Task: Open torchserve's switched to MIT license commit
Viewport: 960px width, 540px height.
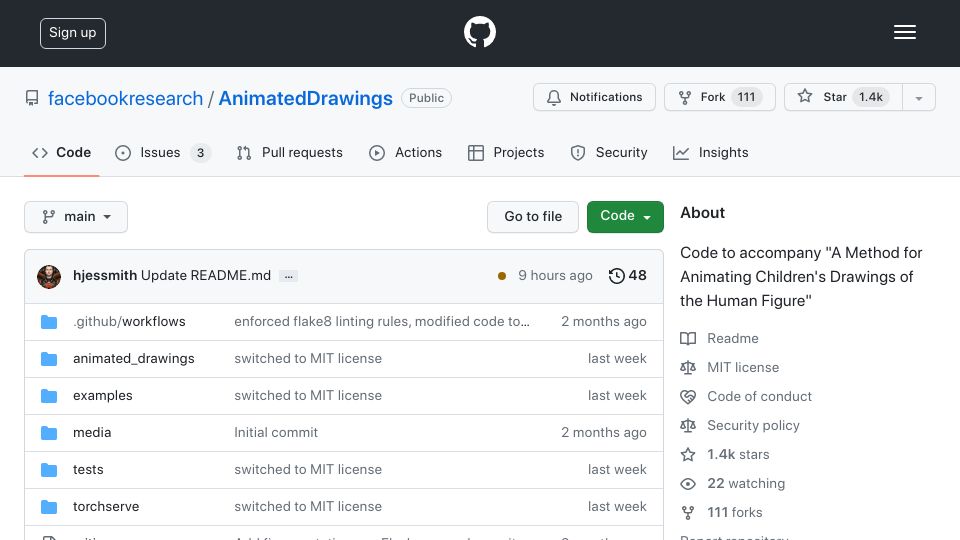Action: pos(308,506)
